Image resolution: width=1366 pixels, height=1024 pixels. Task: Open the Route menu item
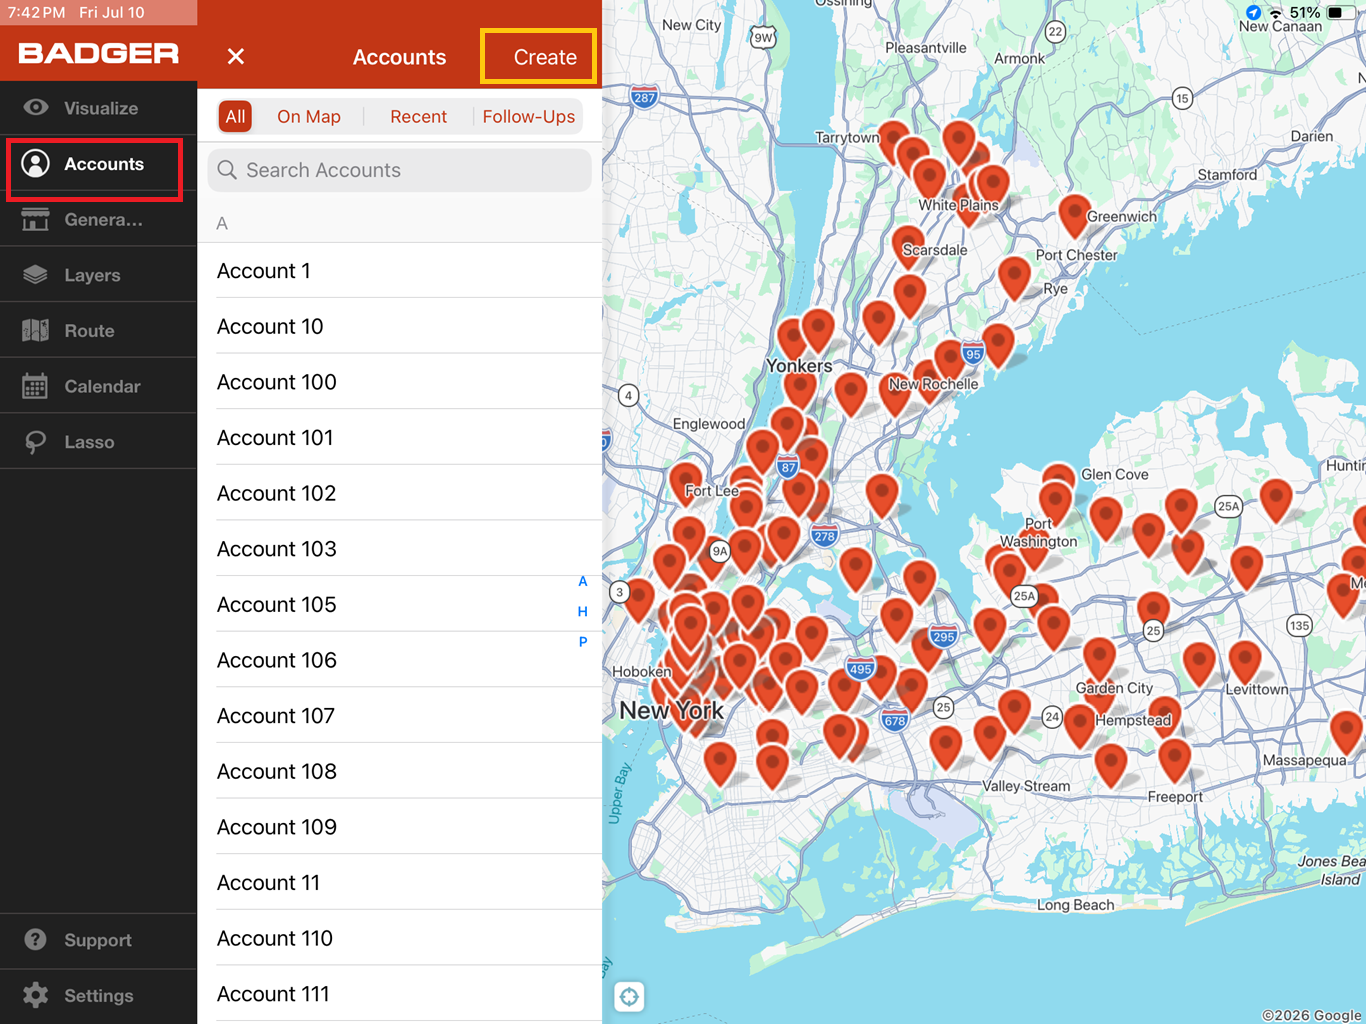pyautogui.click(x=98, y=330)
